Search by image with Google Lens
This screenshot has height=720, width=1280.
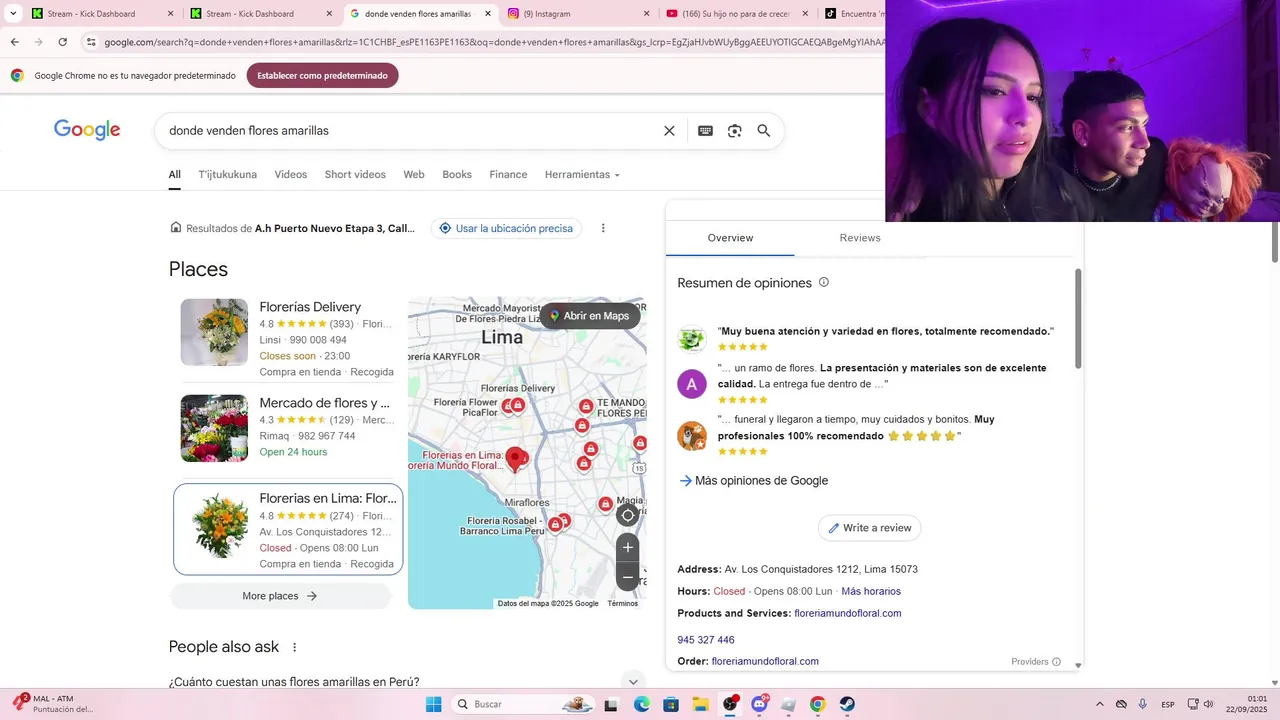click(x=734, y=131)
